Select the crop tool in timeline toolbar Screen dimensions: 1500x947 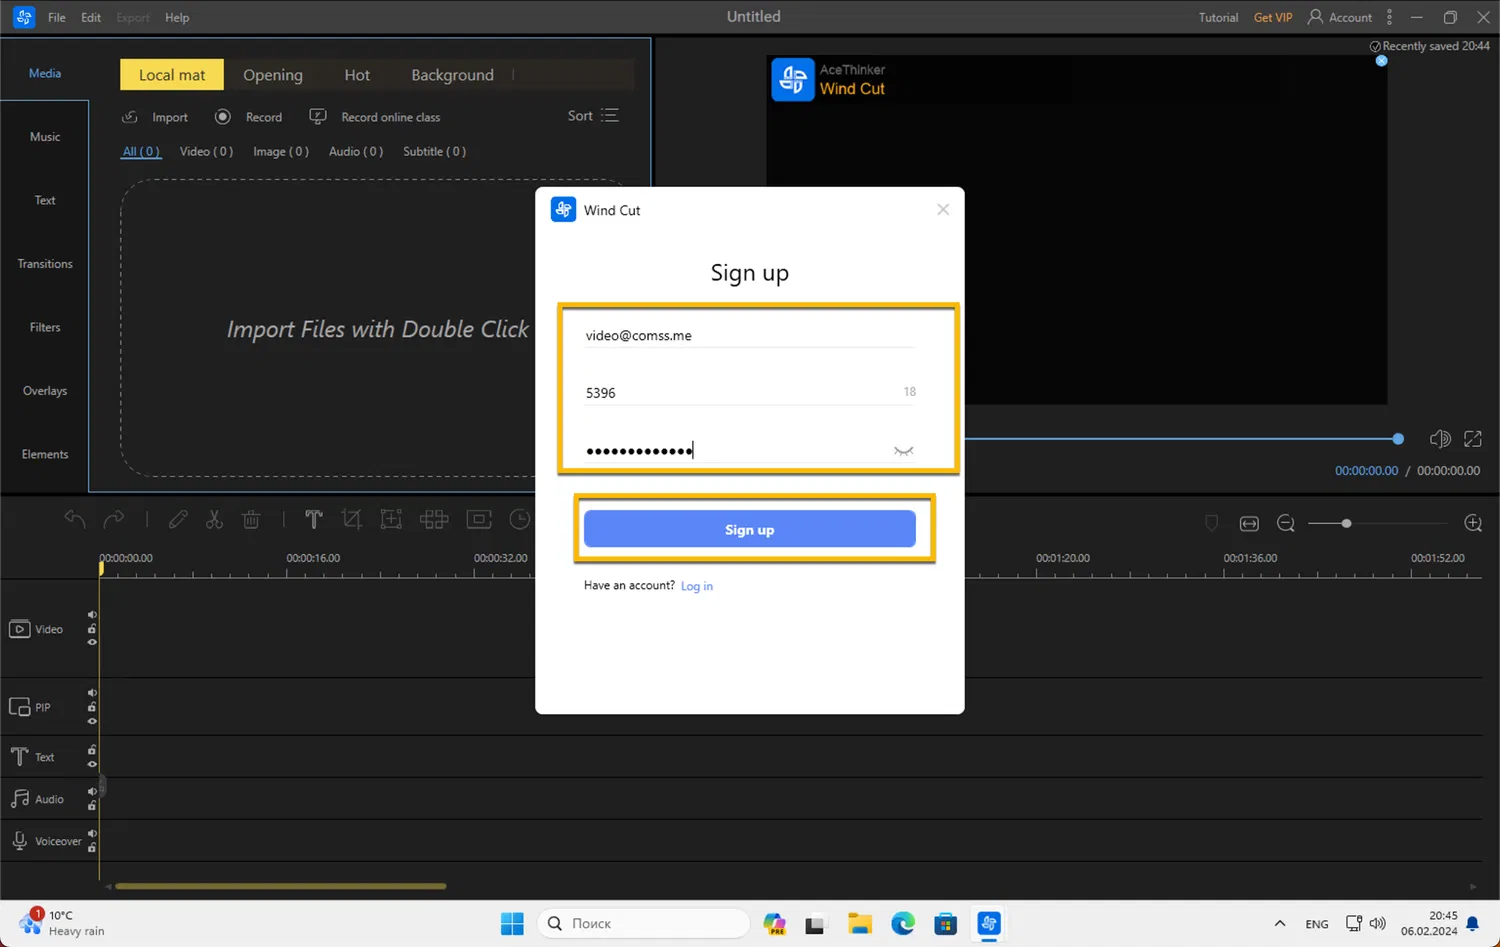point(351,519)
